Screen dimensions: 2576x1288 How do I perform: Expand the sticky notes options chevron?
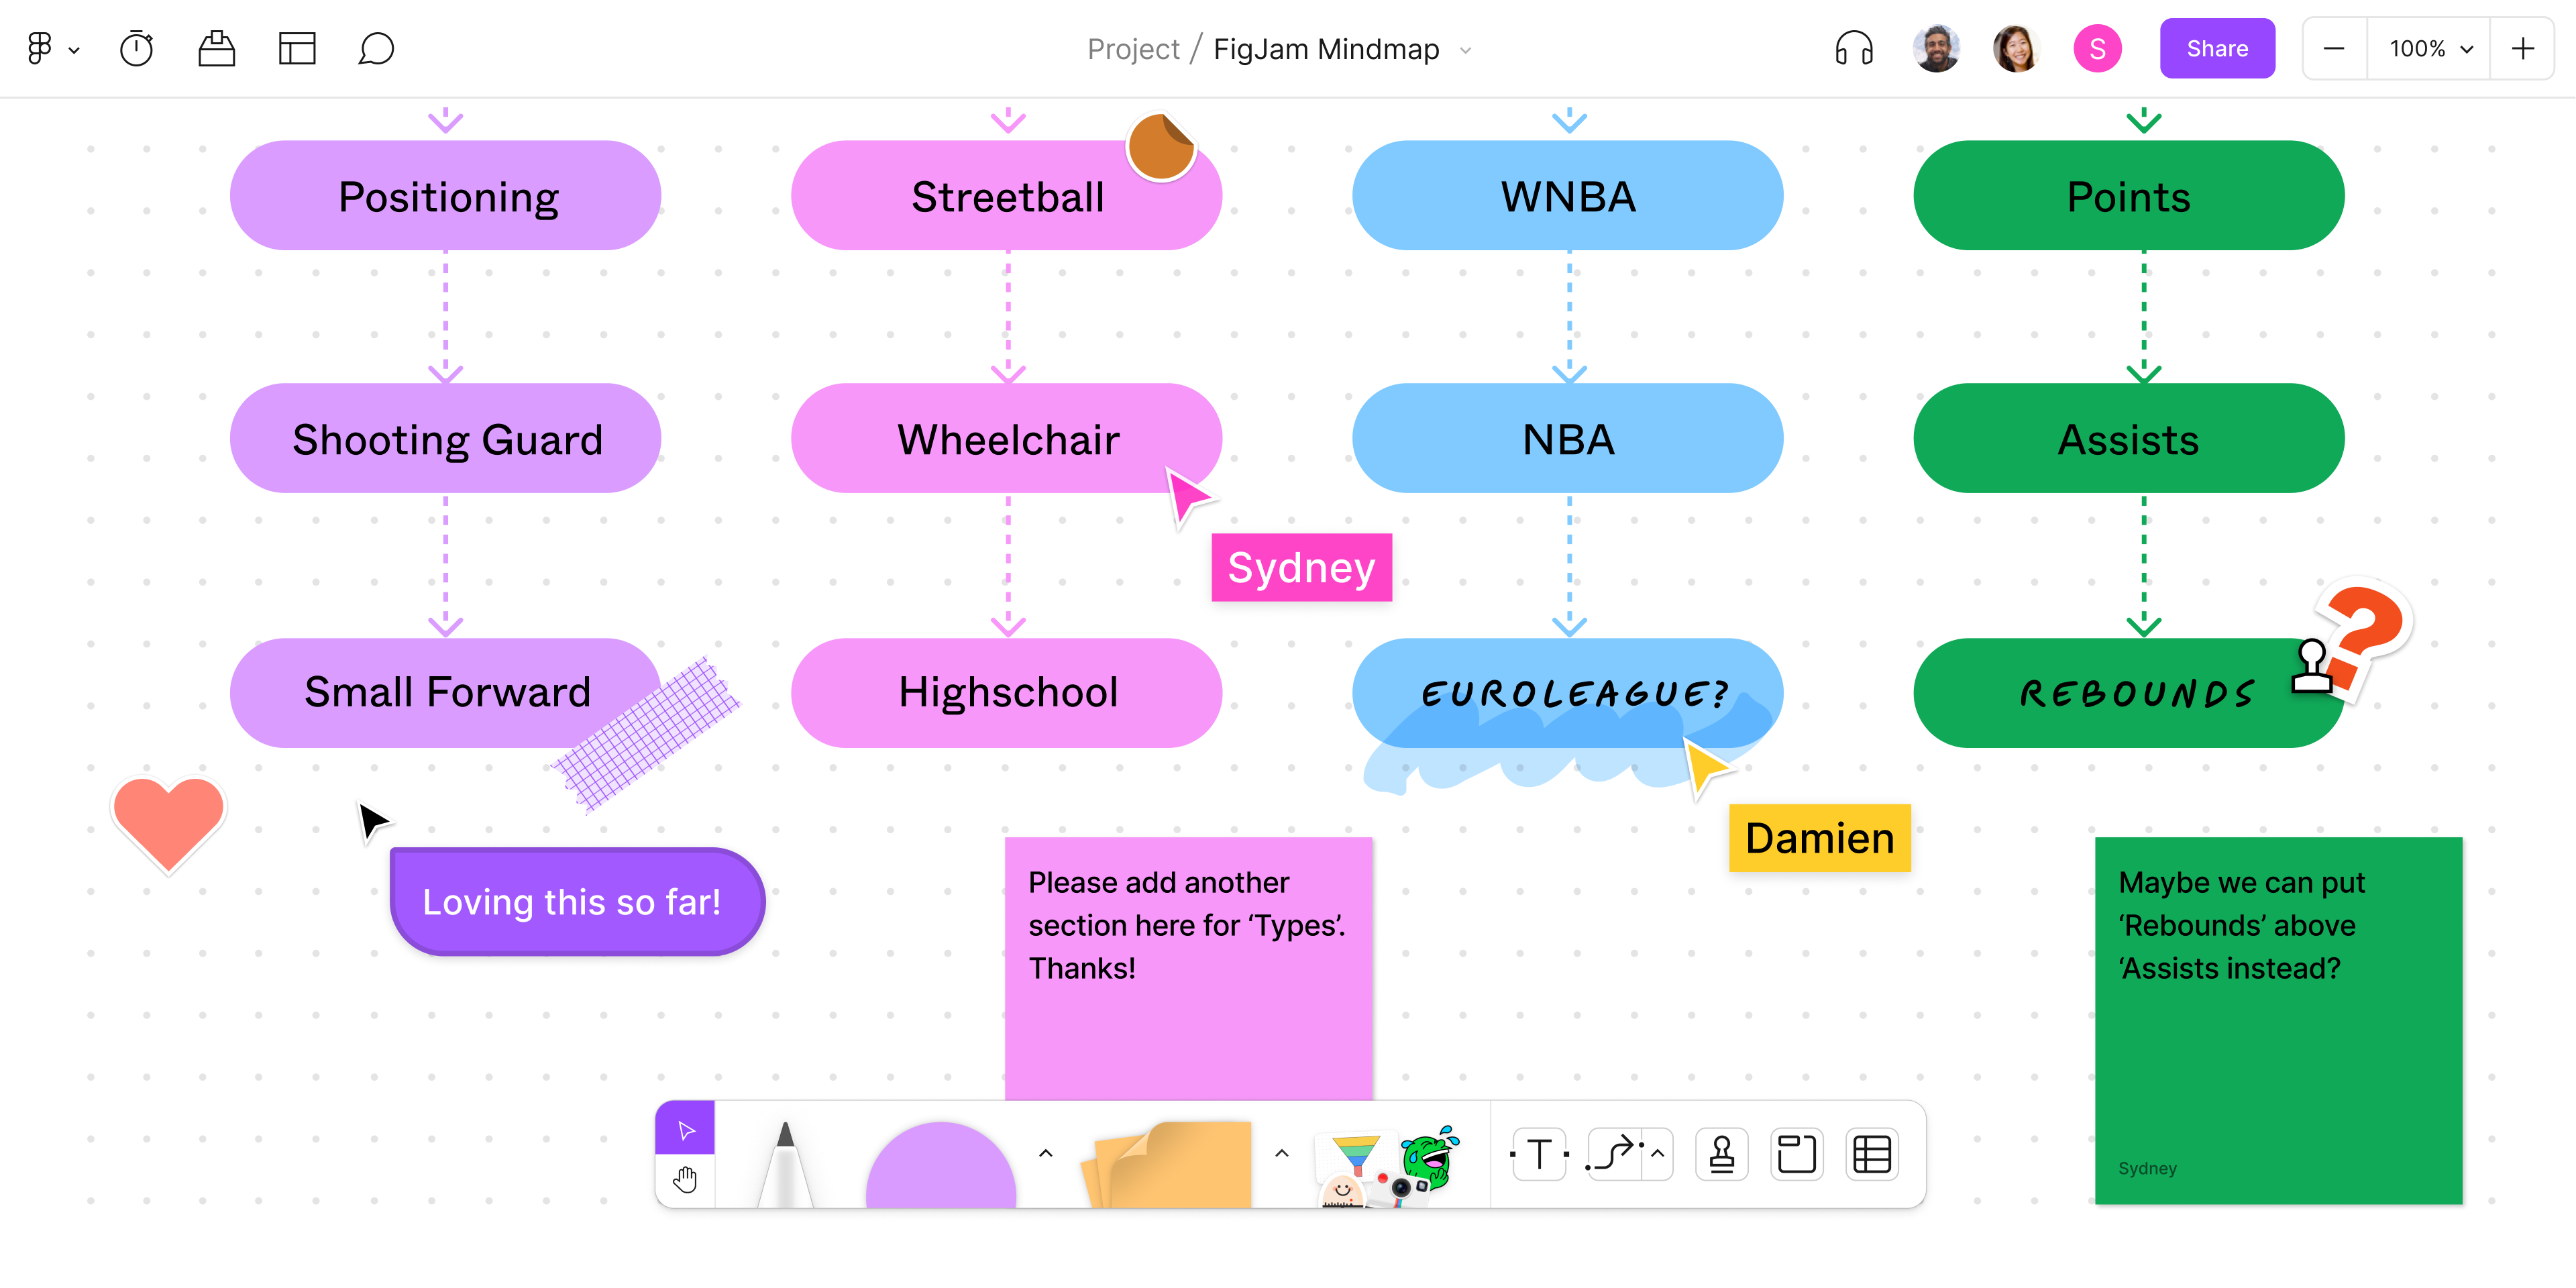click(x=1281, y=1154)
